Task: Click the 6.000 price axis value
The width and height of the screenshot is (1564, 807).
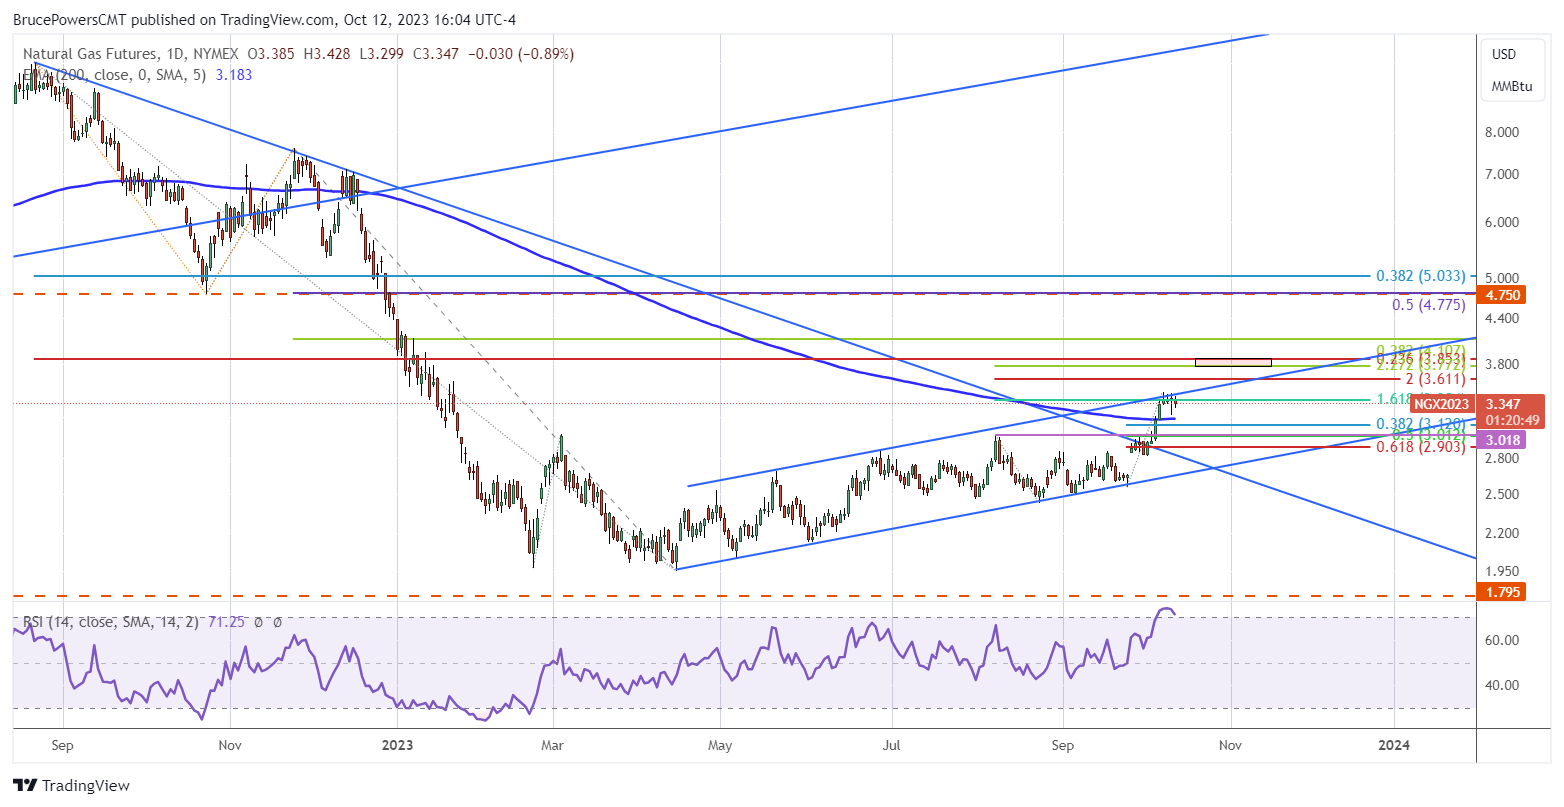Action: tap(1503, 222)
